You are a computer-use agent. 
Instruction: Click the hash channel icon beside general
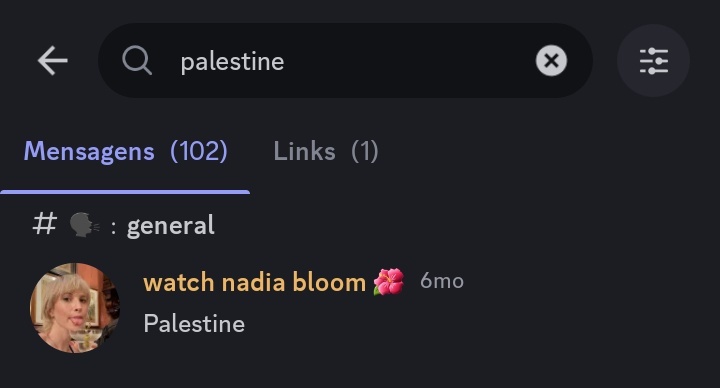pyautogui.click(x=45, y=224)
